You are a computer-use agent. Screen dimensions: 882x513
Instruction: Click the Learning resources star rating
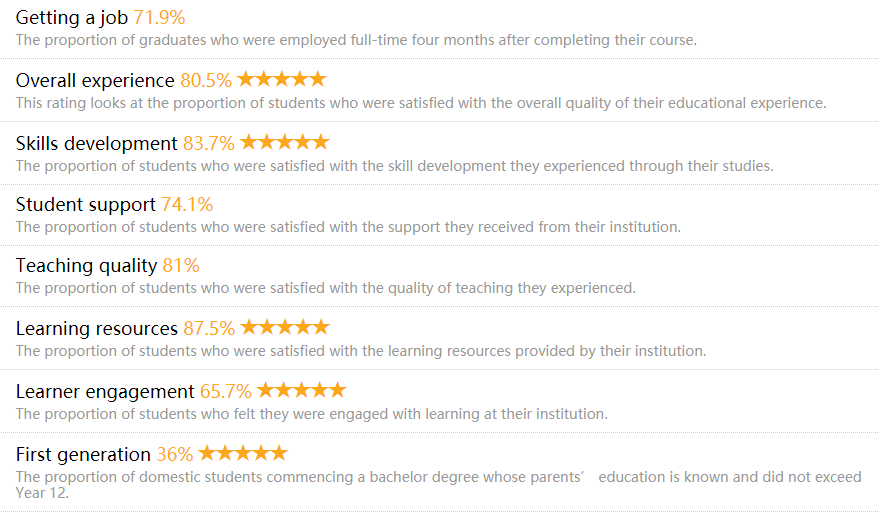[284, 327]
